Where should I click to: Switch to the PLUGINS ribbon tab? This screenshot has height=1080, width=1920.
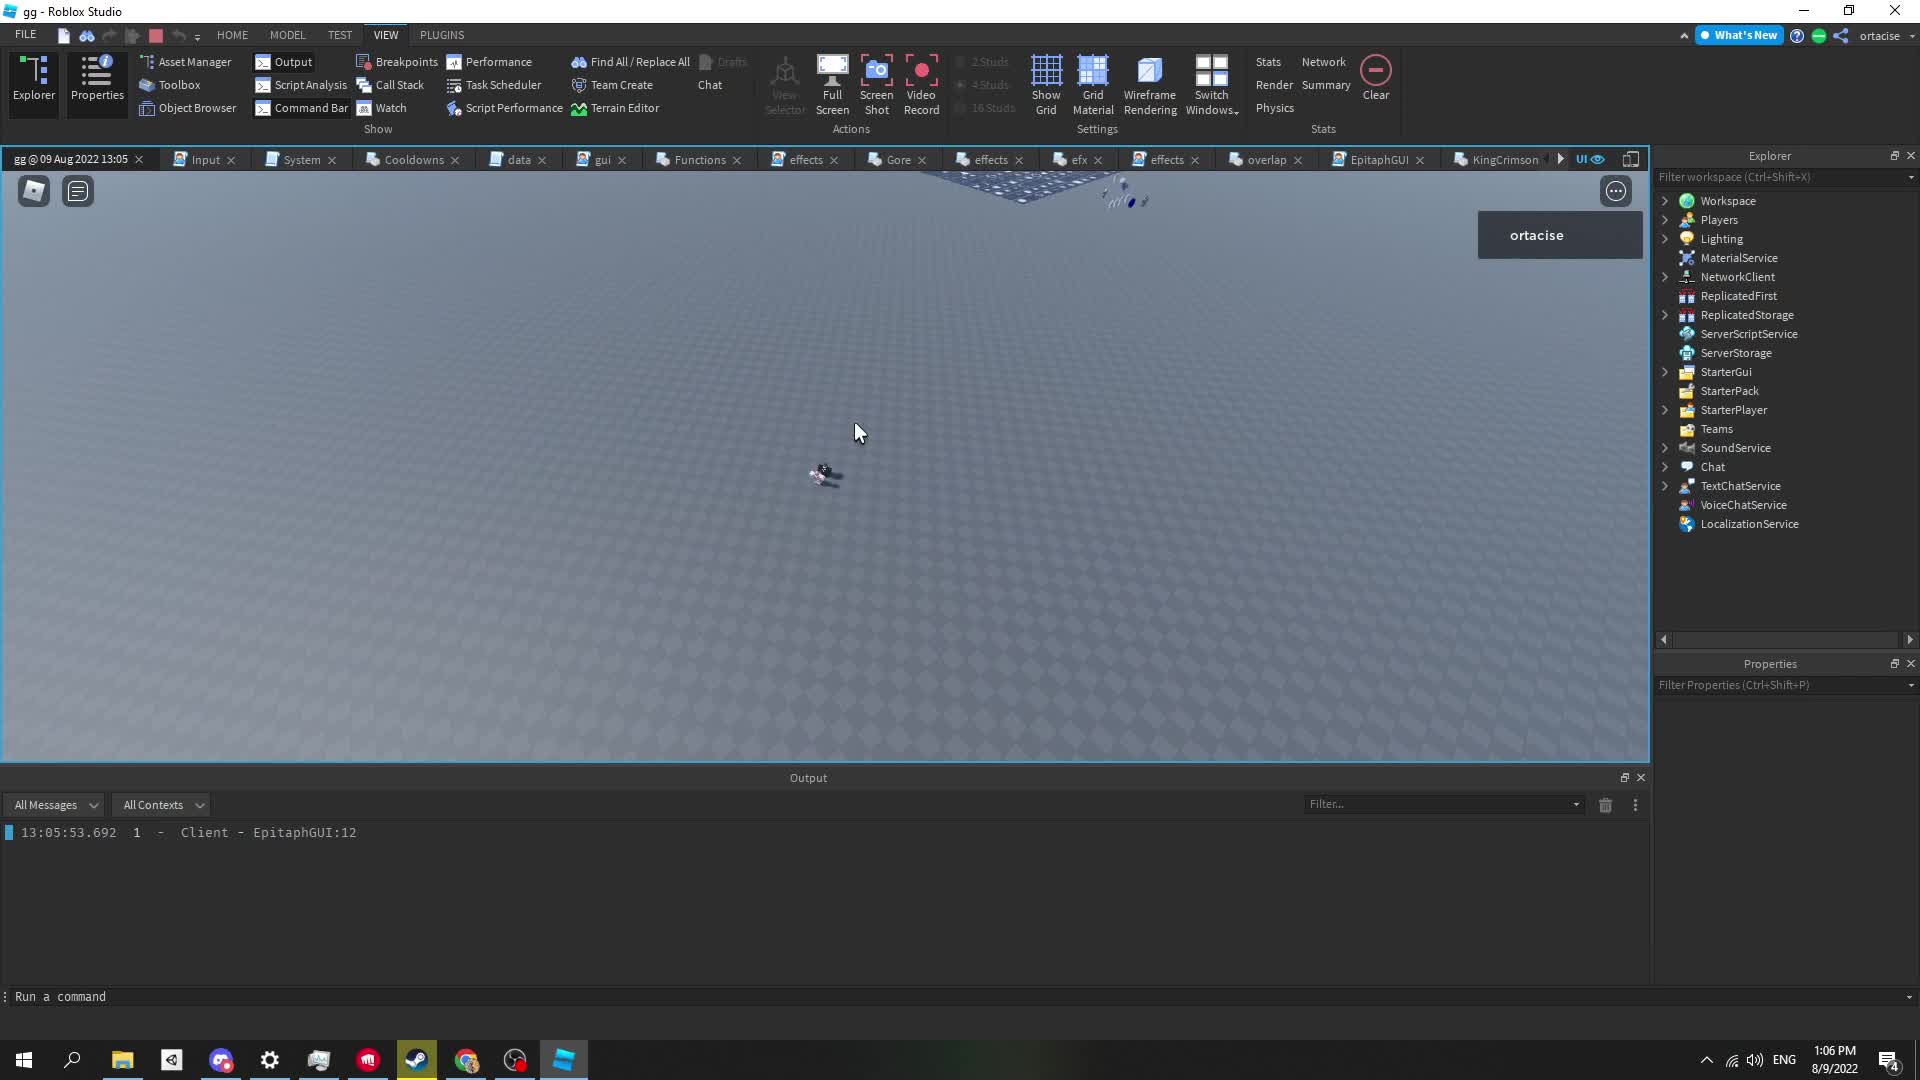tap(442, 35)
